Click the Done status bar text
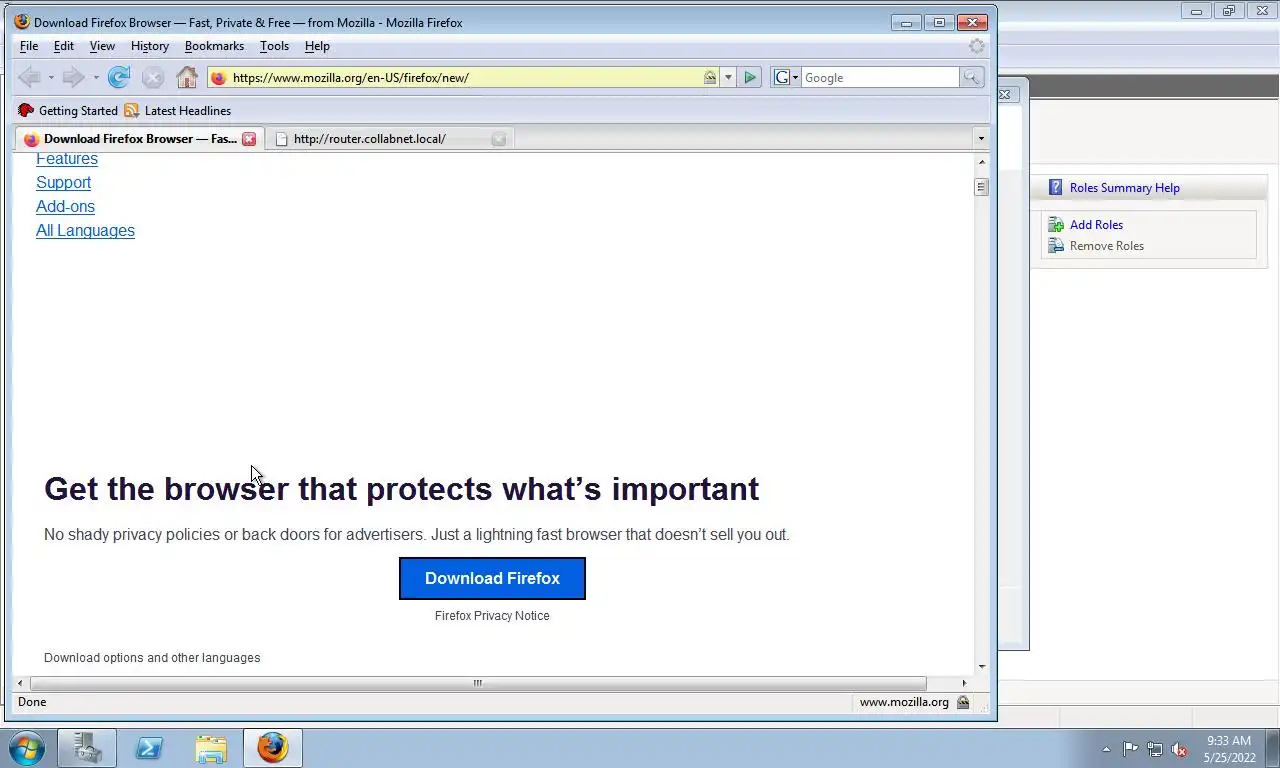Image resolution: width=1280 pixels, height=768 pixels. (32, 702)
